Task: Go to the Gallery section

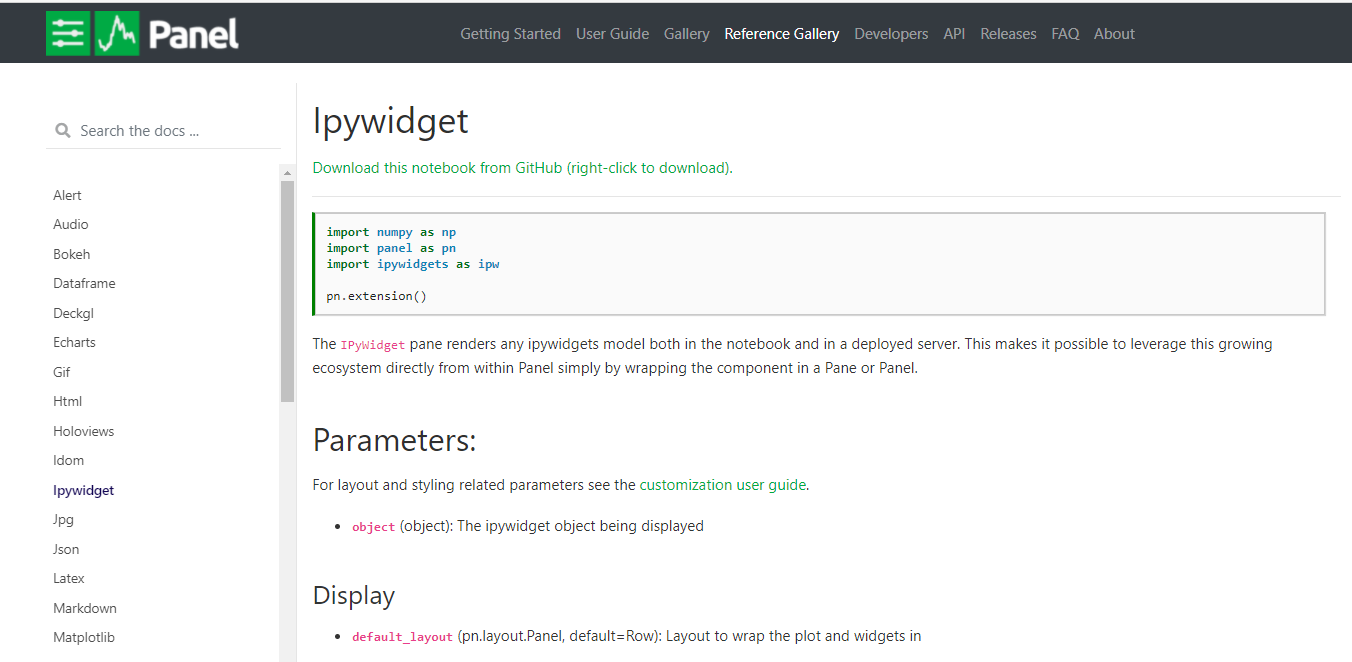Action: click(686, 34)
